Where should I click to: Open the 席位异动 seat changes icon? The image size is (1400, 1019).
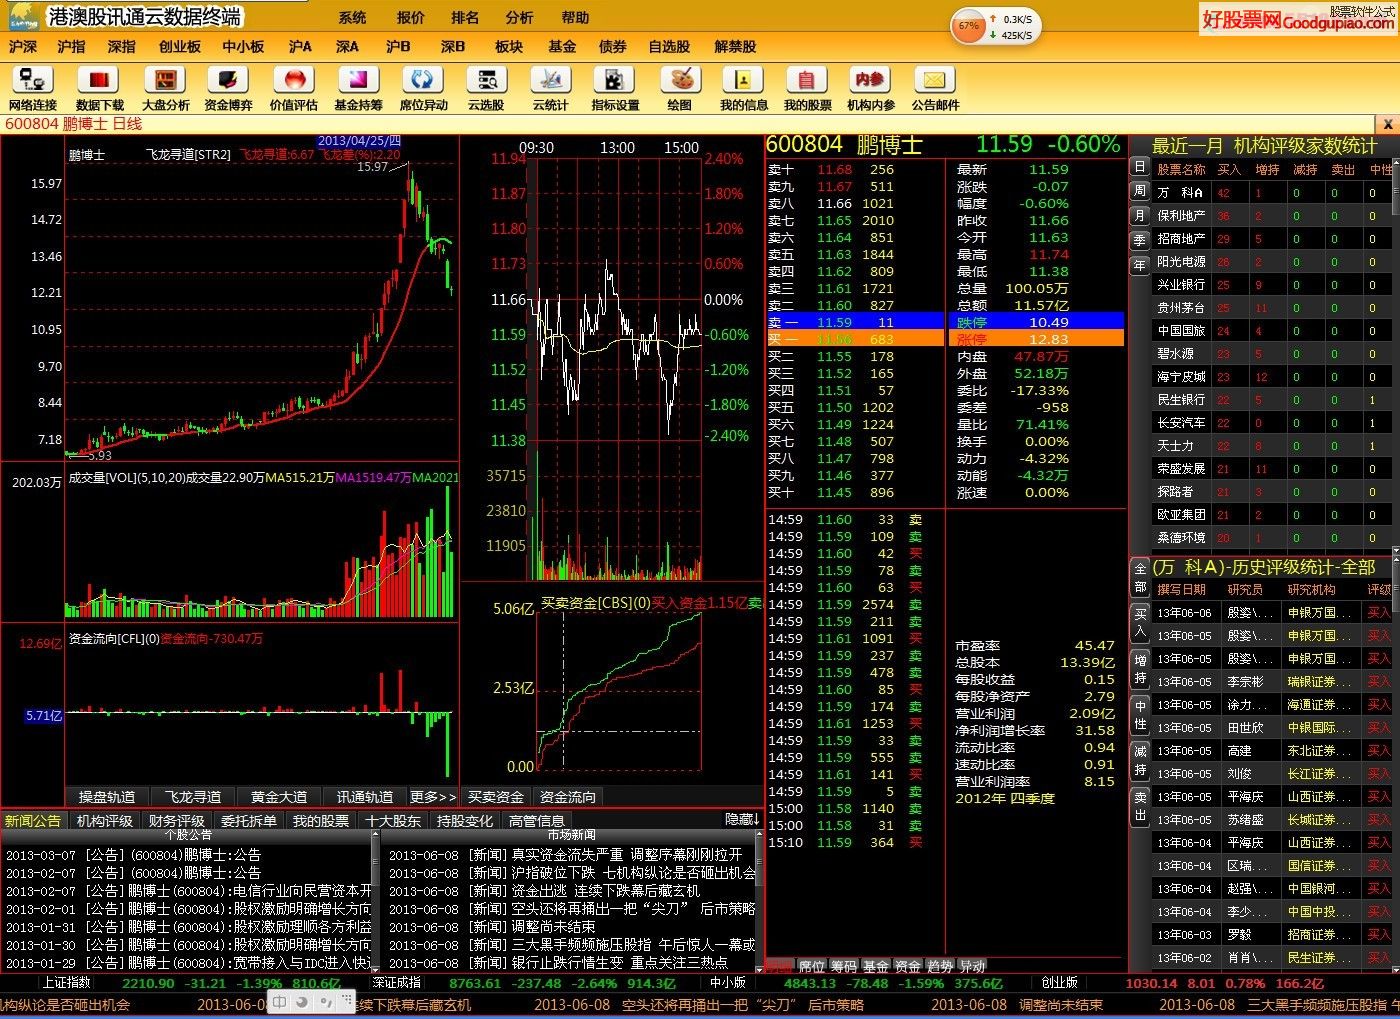(x=423, y=88)
